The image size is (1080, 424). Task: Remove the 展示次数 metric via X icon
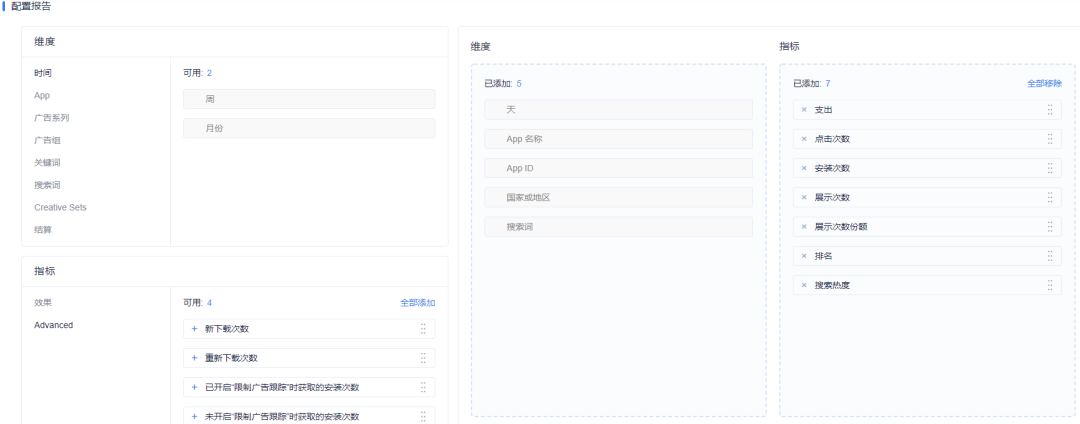803,198
